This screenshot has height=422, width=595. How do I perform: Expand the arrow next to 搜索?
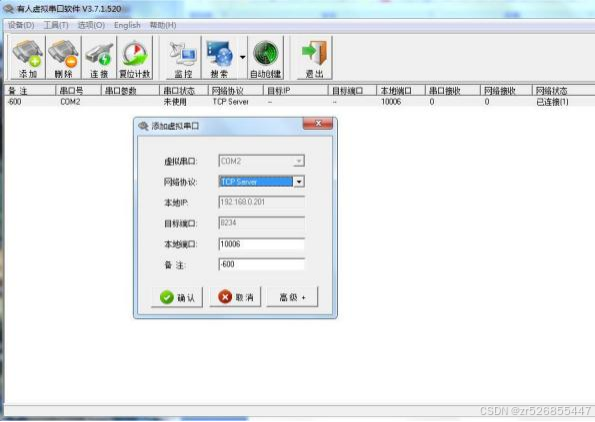point(242,58)
